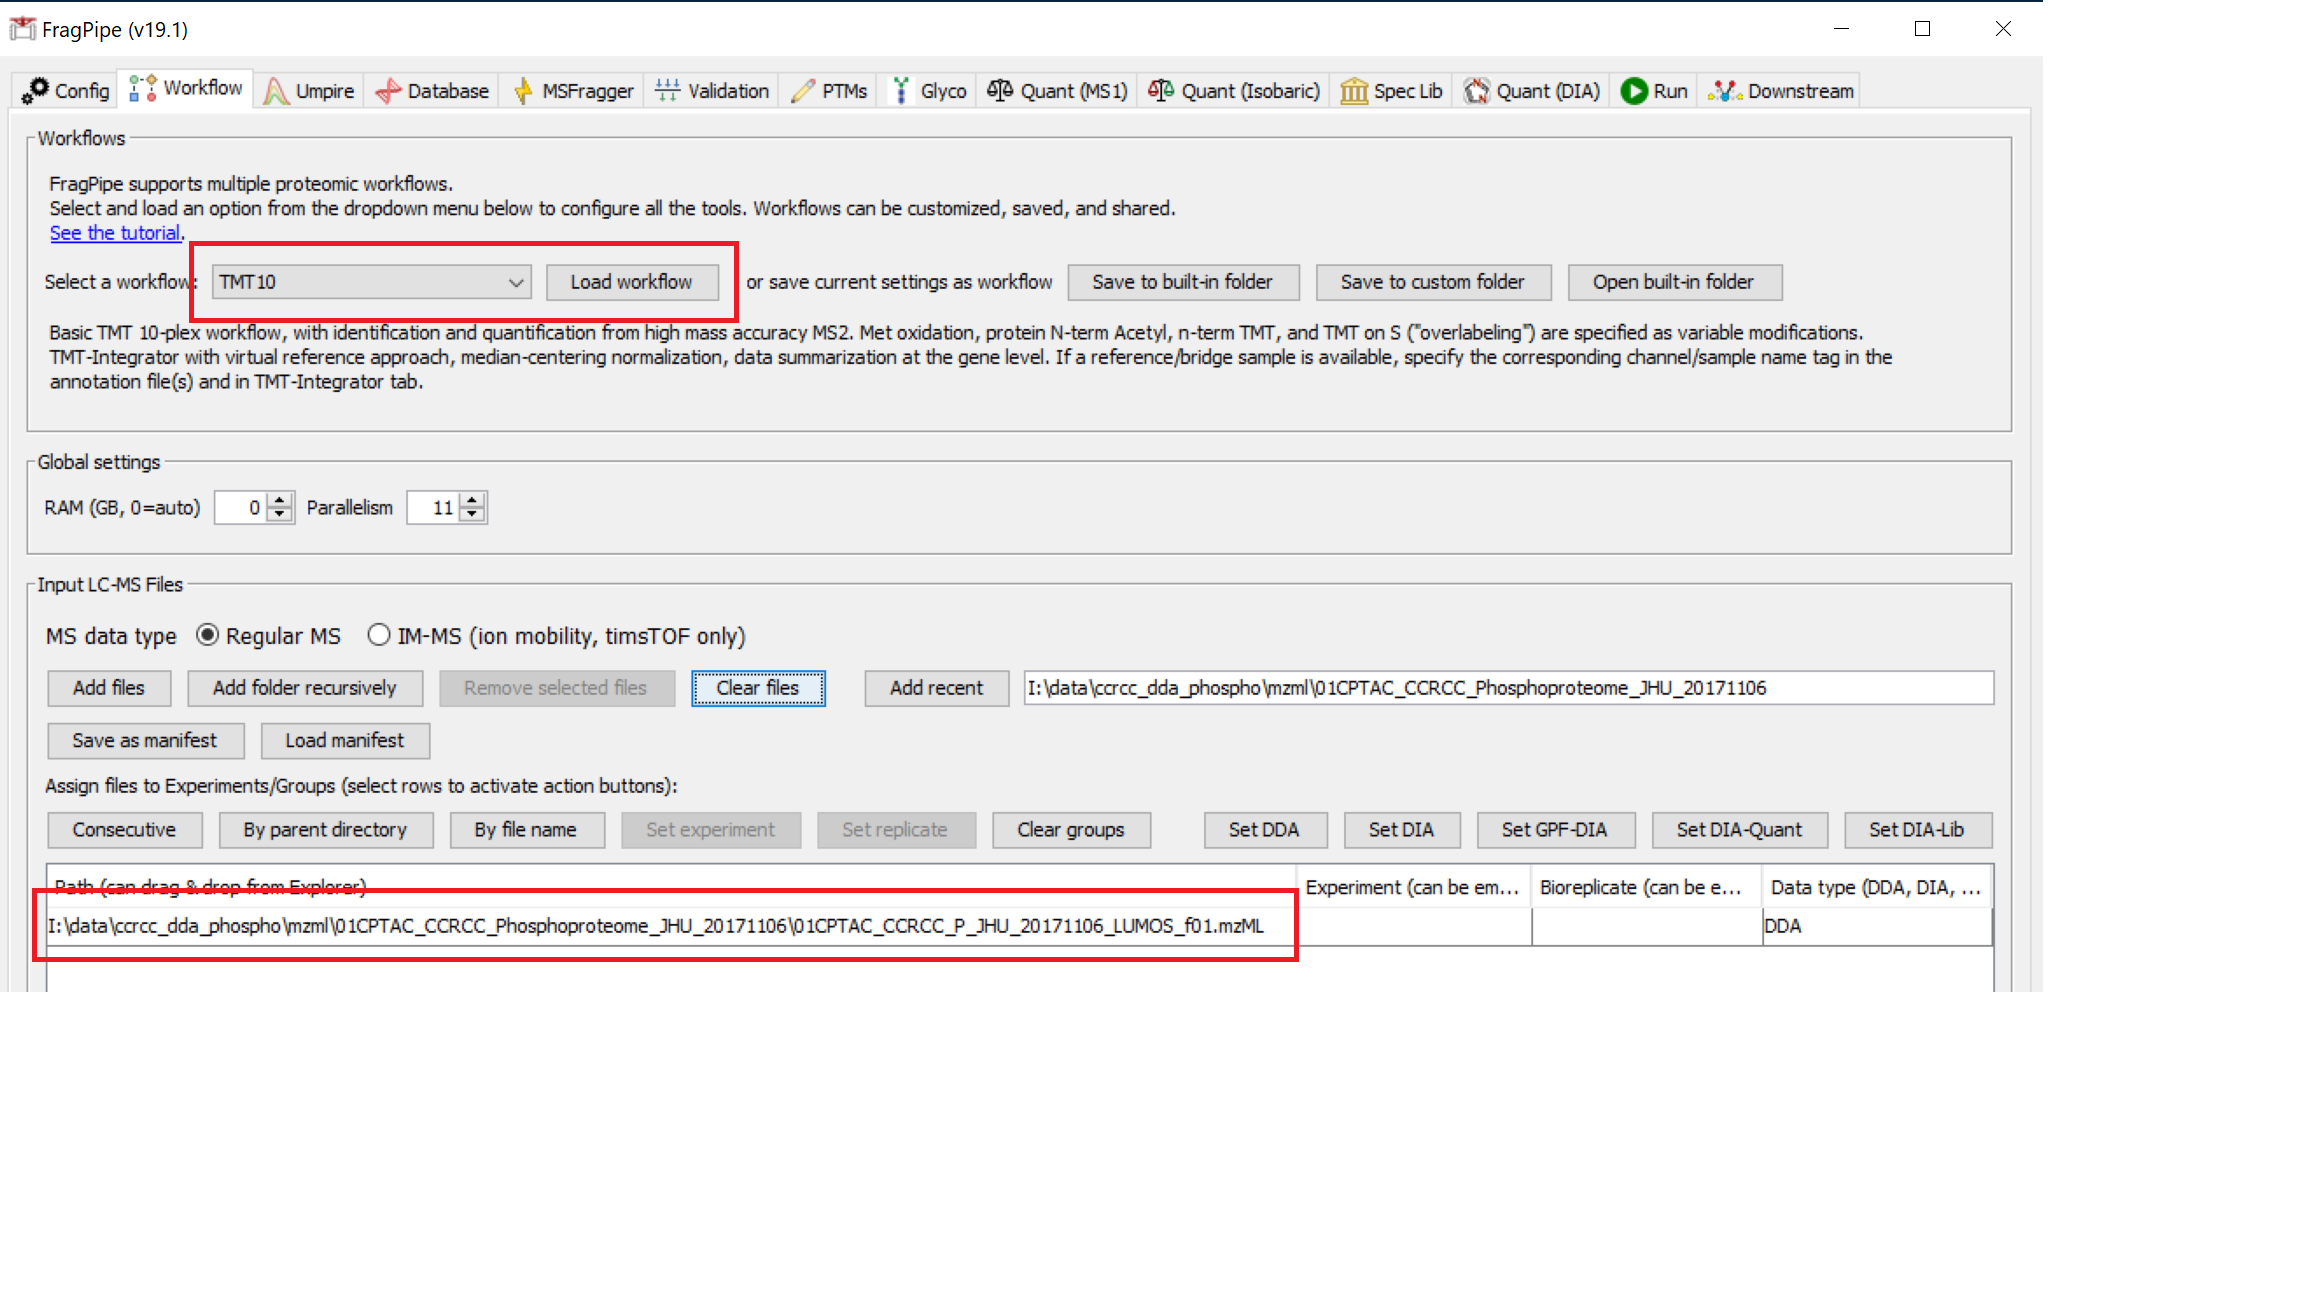This screenshot has width=2304, height=1296.
Task: Click the green Run play icon
Action: point(1634,91)
